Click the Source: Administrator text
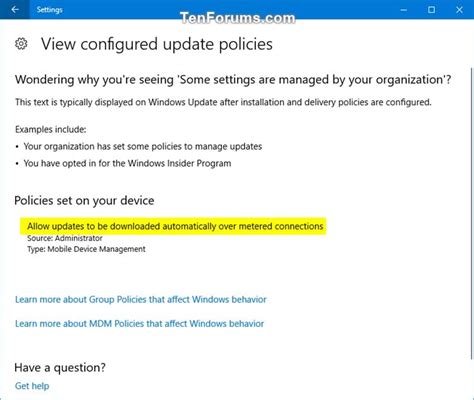The height and width of the screenshot is (400, 474). [x=65, y=238]
